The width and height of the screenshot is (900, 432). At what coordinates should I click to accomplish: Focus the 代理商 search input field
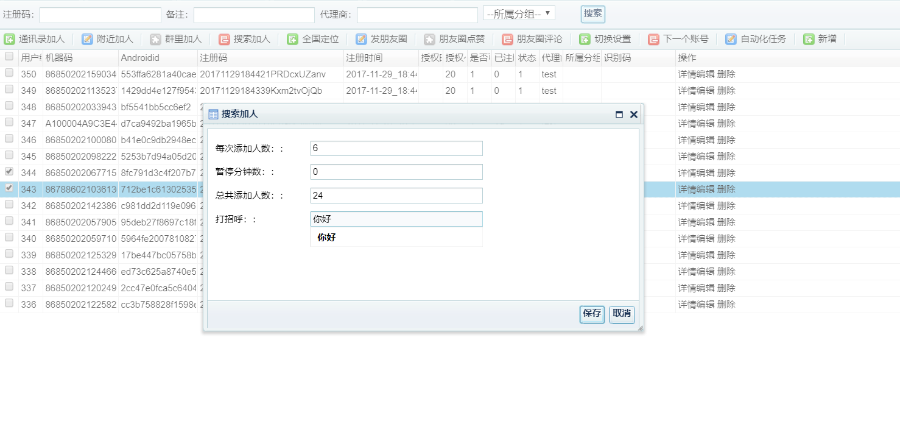(x=417, y=14)
